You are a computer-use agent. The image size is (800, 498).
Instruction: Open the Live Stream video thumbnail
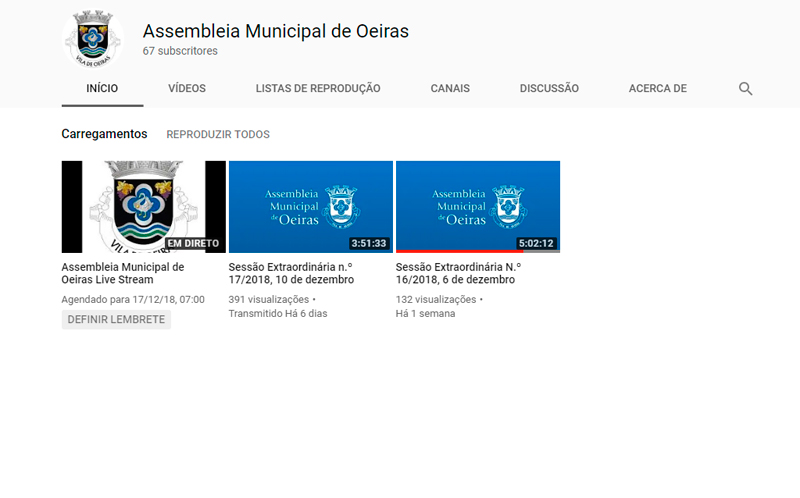coord(143,207)
